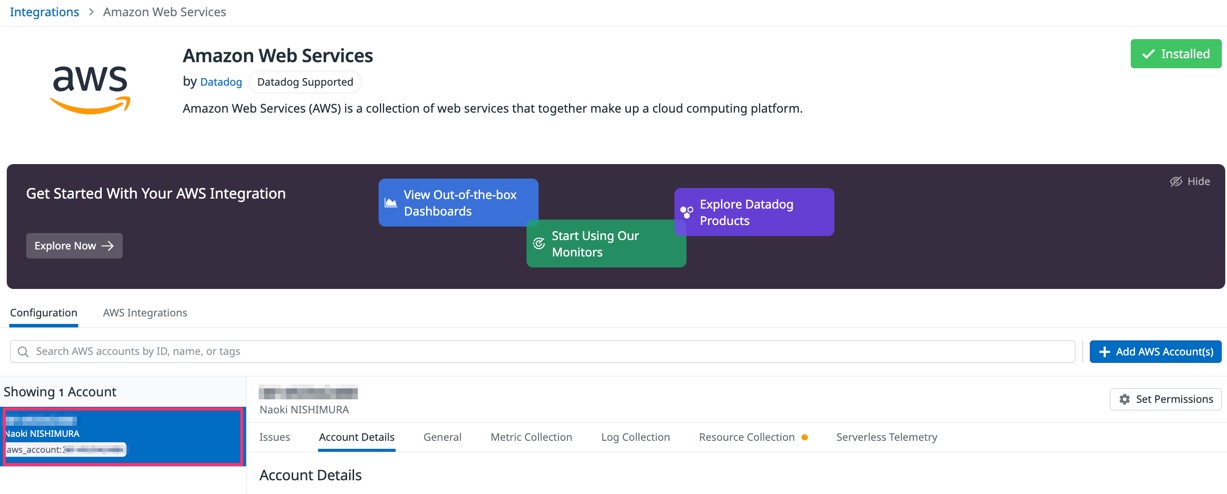Open the Explore Datadog Products card
Image resolution: width=1227 pixels, height=494 pixels.
coord(754,212)
